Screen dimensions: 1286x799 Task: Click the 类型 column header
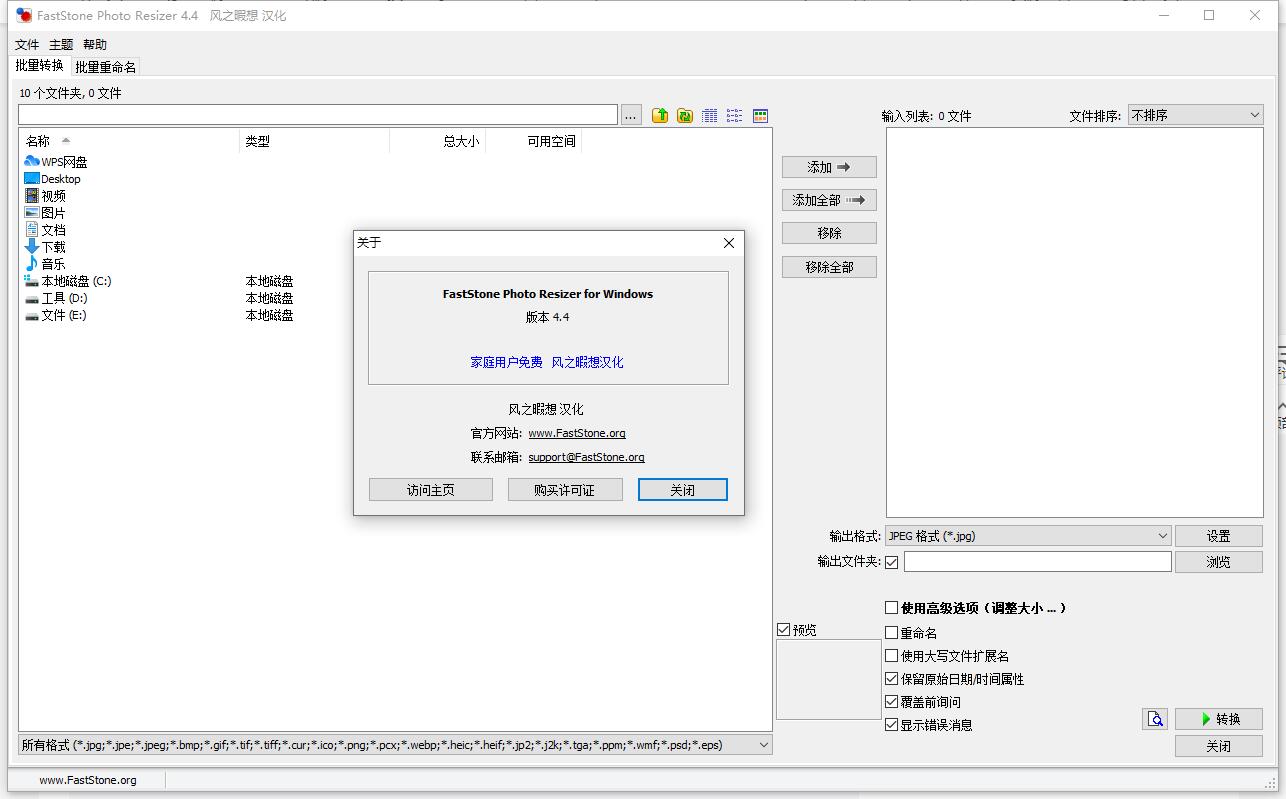pos(314,141)
